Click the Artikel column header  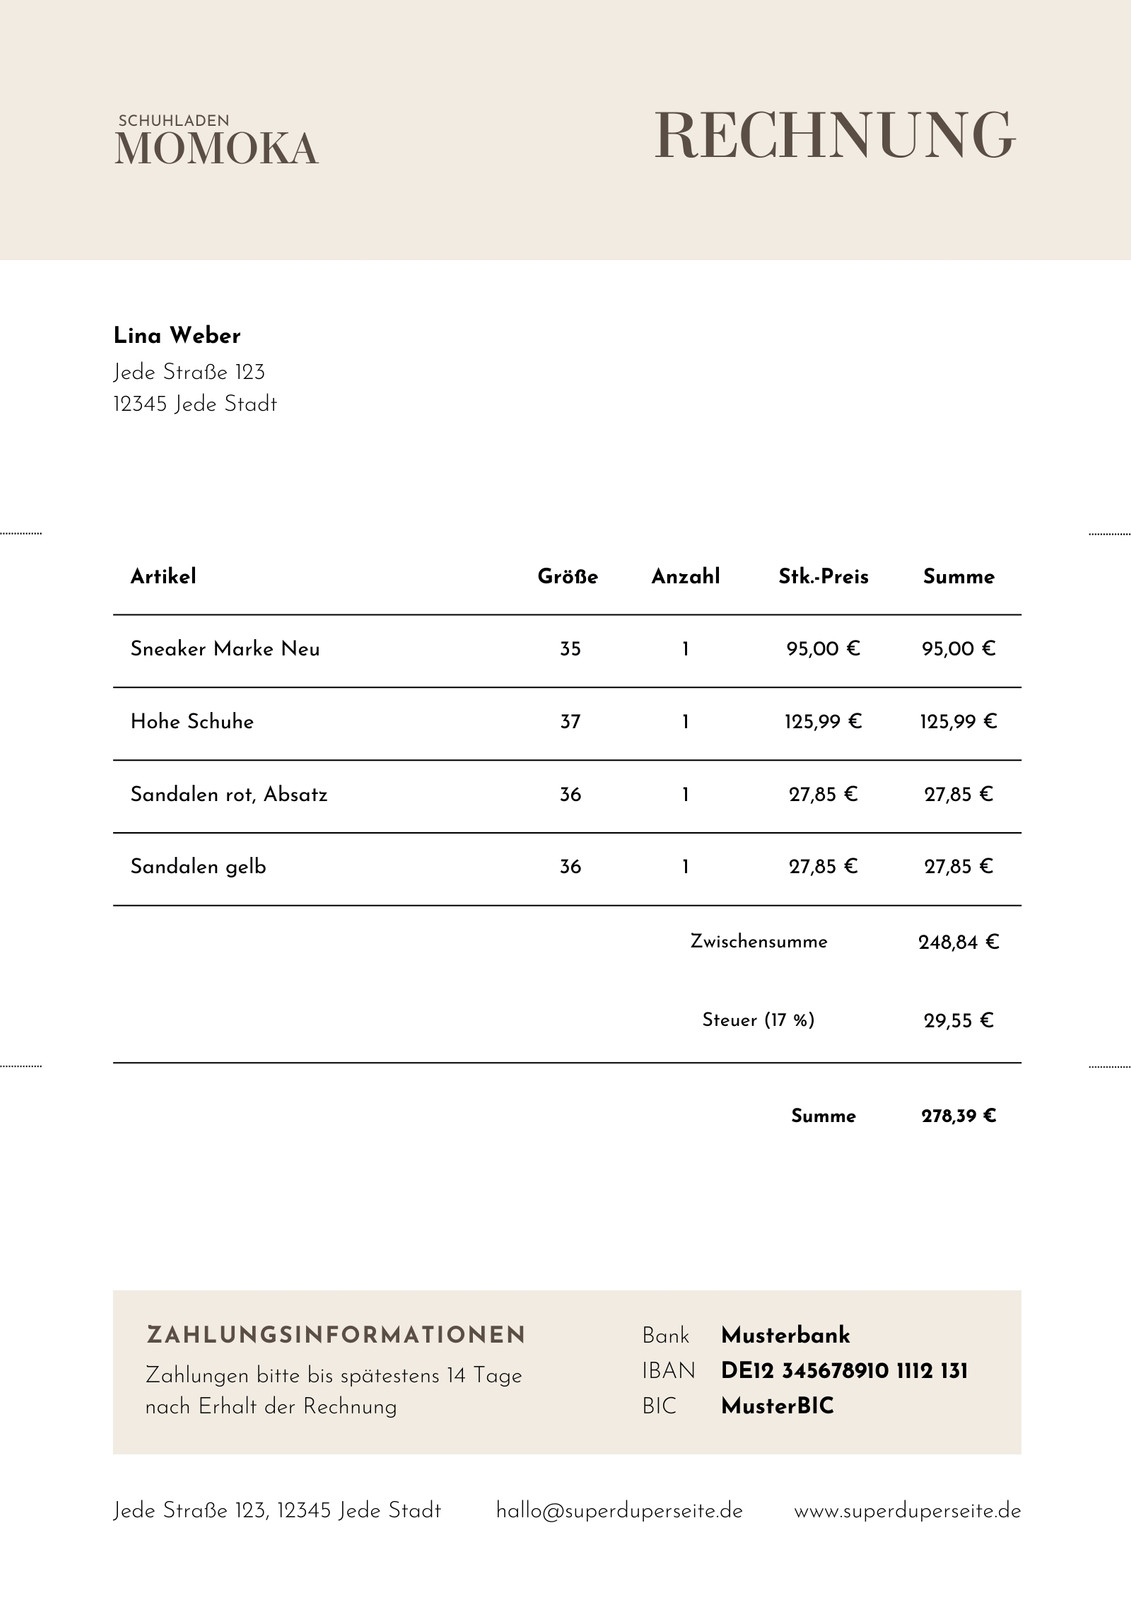click(163, 576)
